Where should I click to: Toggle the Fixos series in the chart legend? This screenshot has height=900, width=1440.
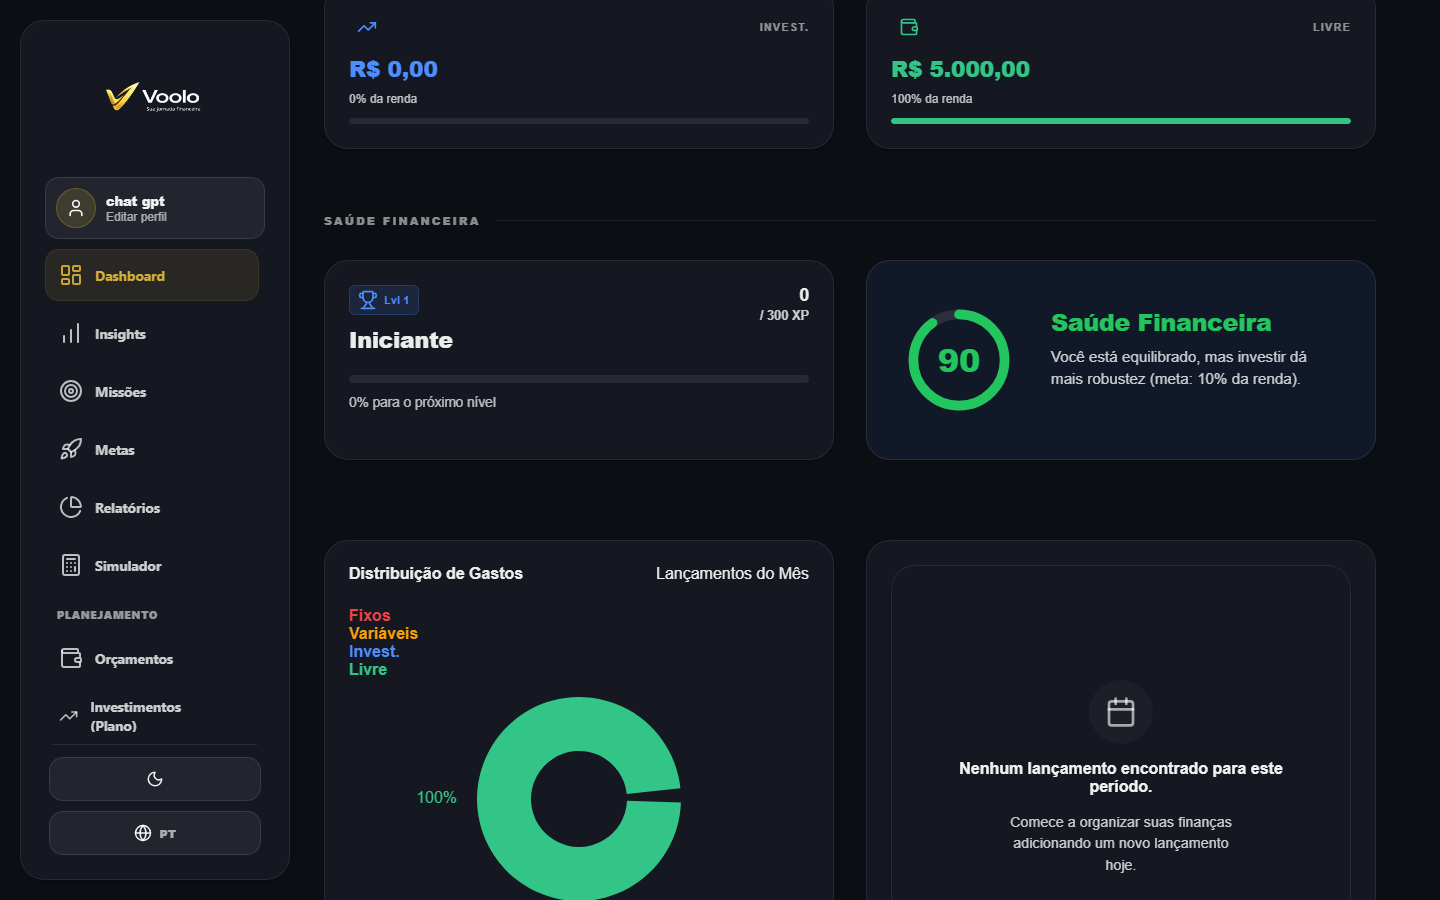[x=368, y=615]
